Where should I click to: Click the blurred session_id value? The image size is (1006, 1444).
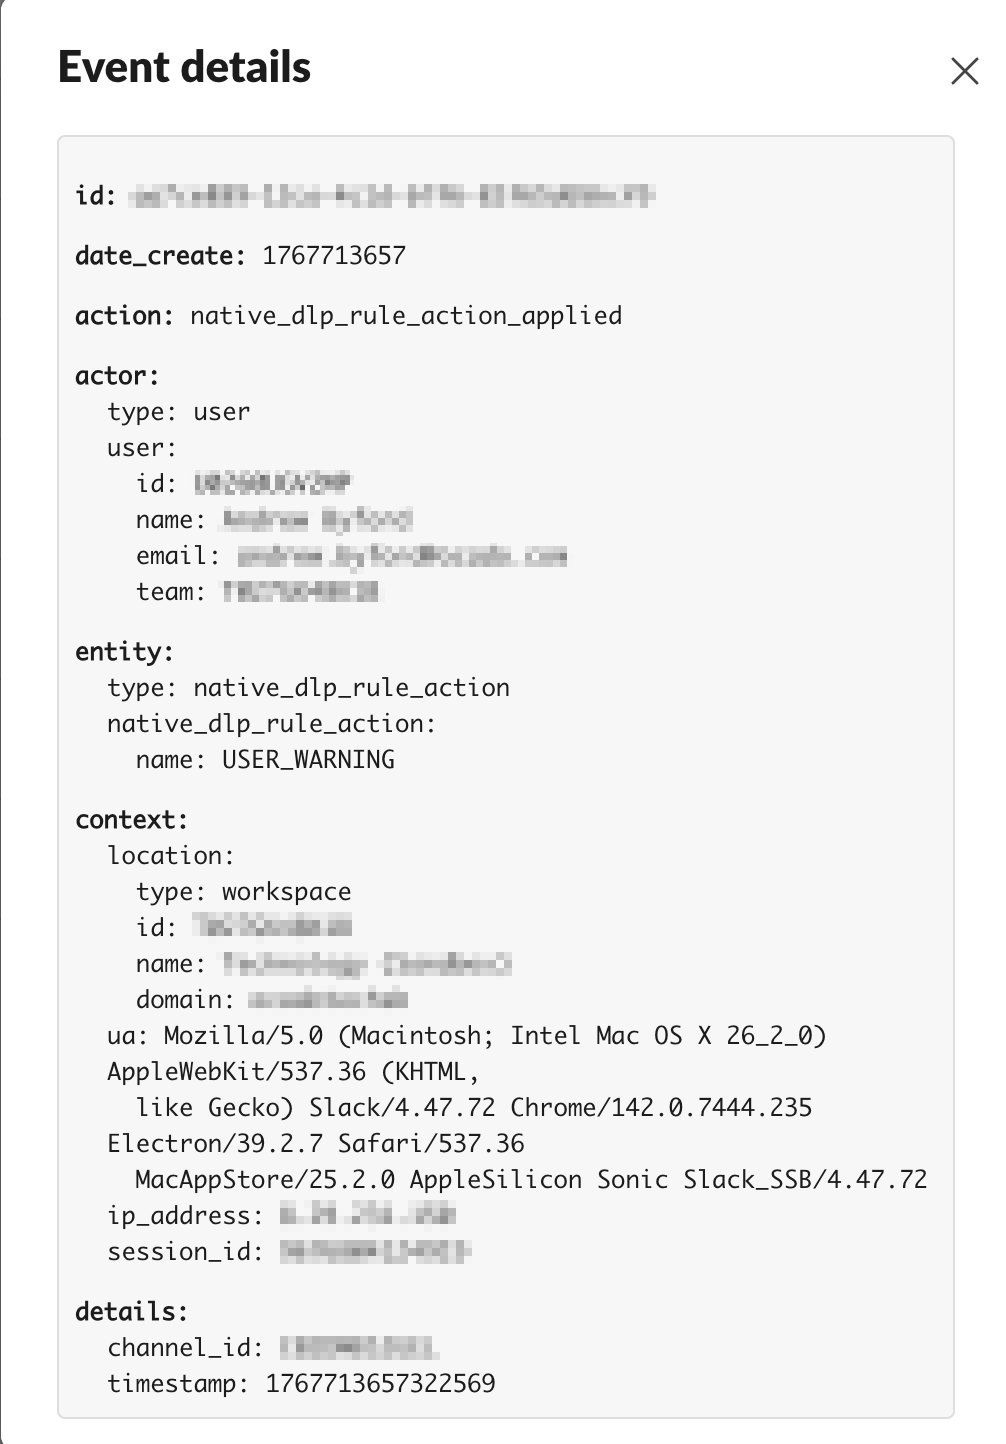(374, 1252)
